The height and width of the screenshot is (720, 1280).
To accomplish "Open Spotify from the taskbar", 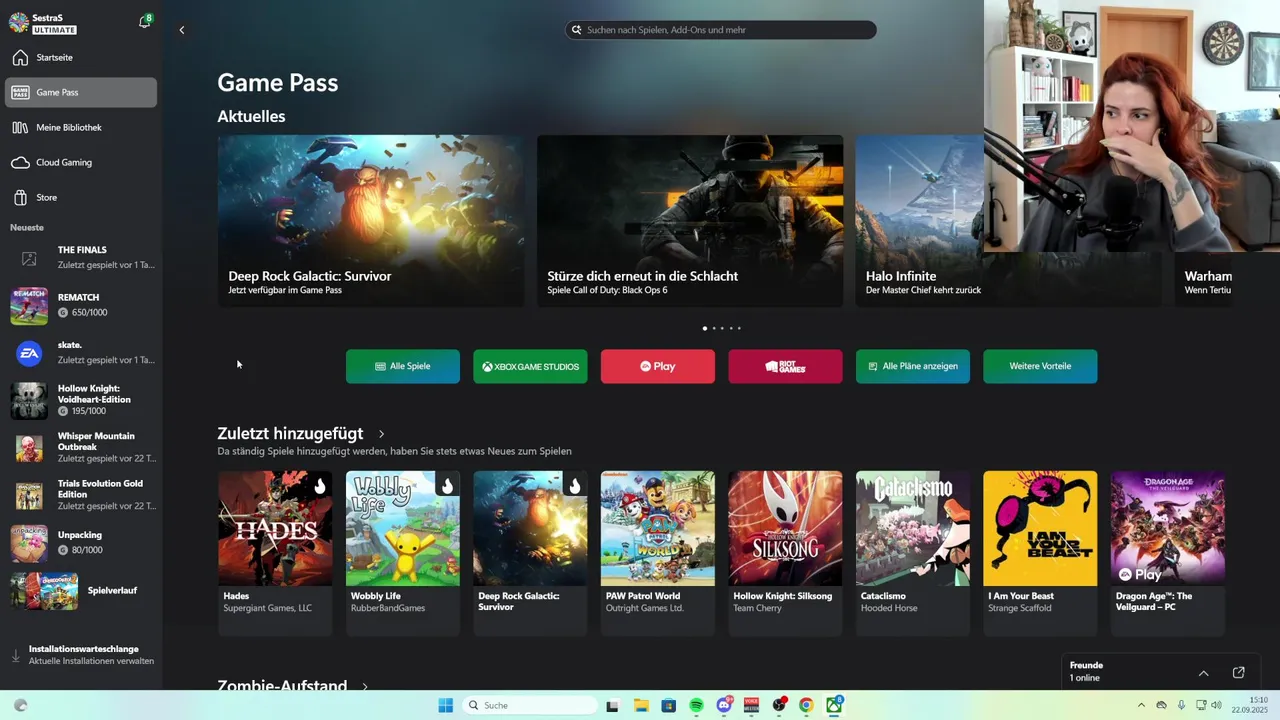I will pyautogui.click(x=696, y=705).
